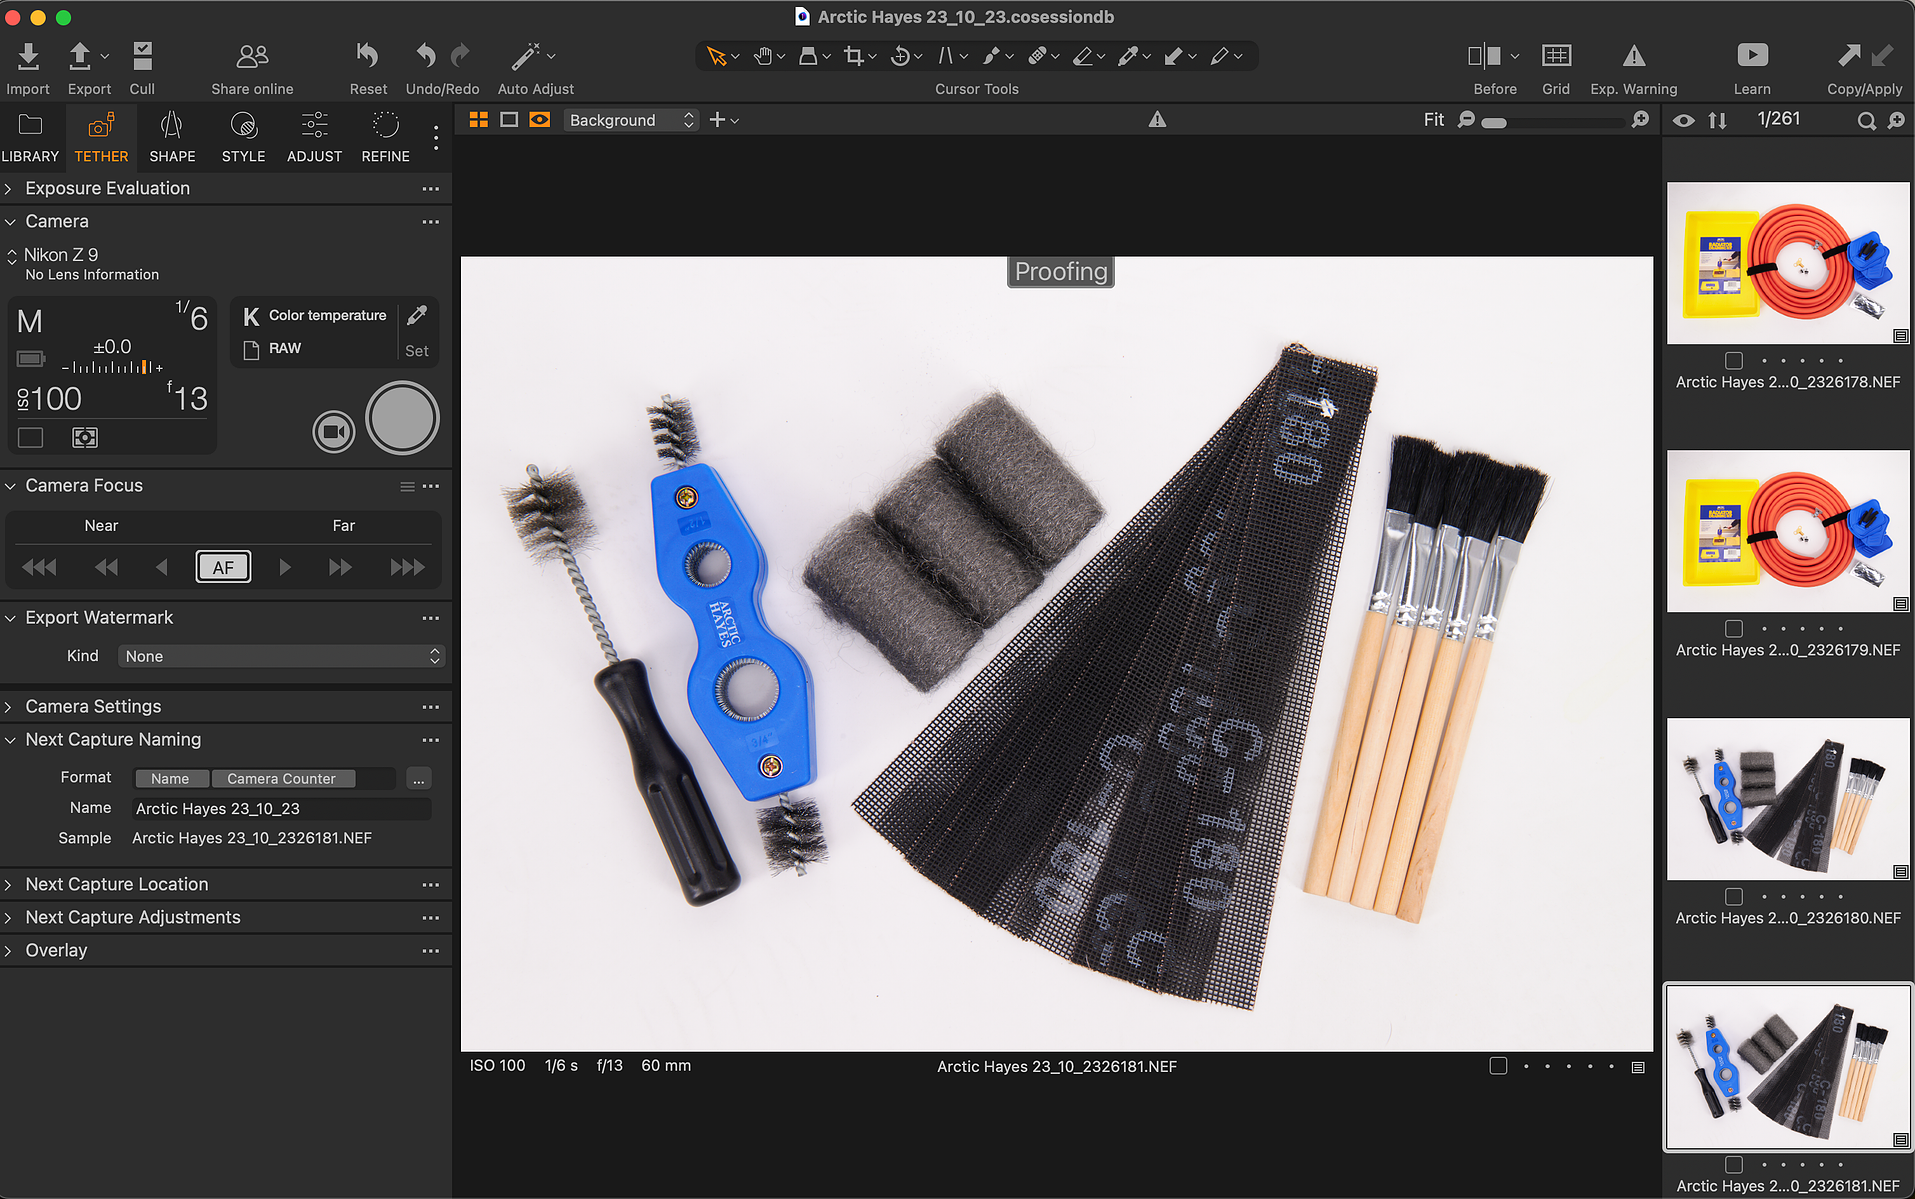
Task: Open browser sort options icon
Action: click(1717, 120)
